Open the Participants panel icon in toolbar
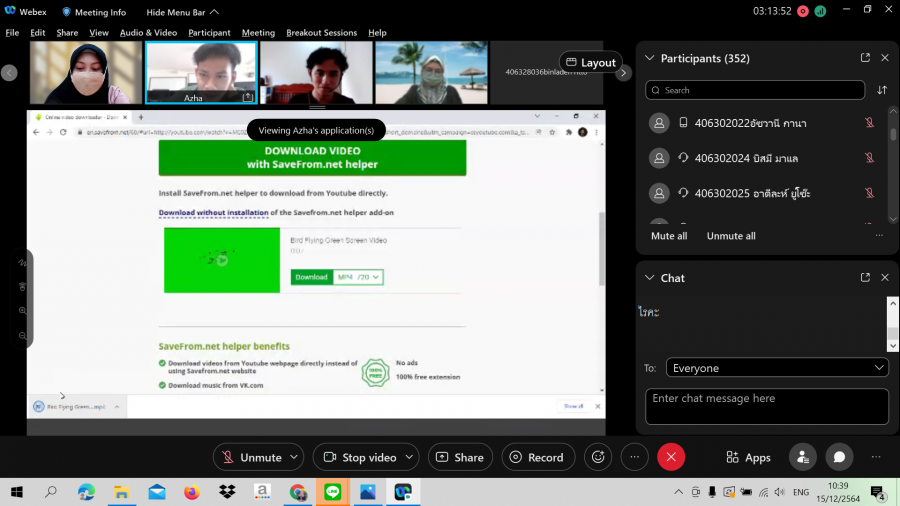The image size is (900, 506). coord(802,457)
